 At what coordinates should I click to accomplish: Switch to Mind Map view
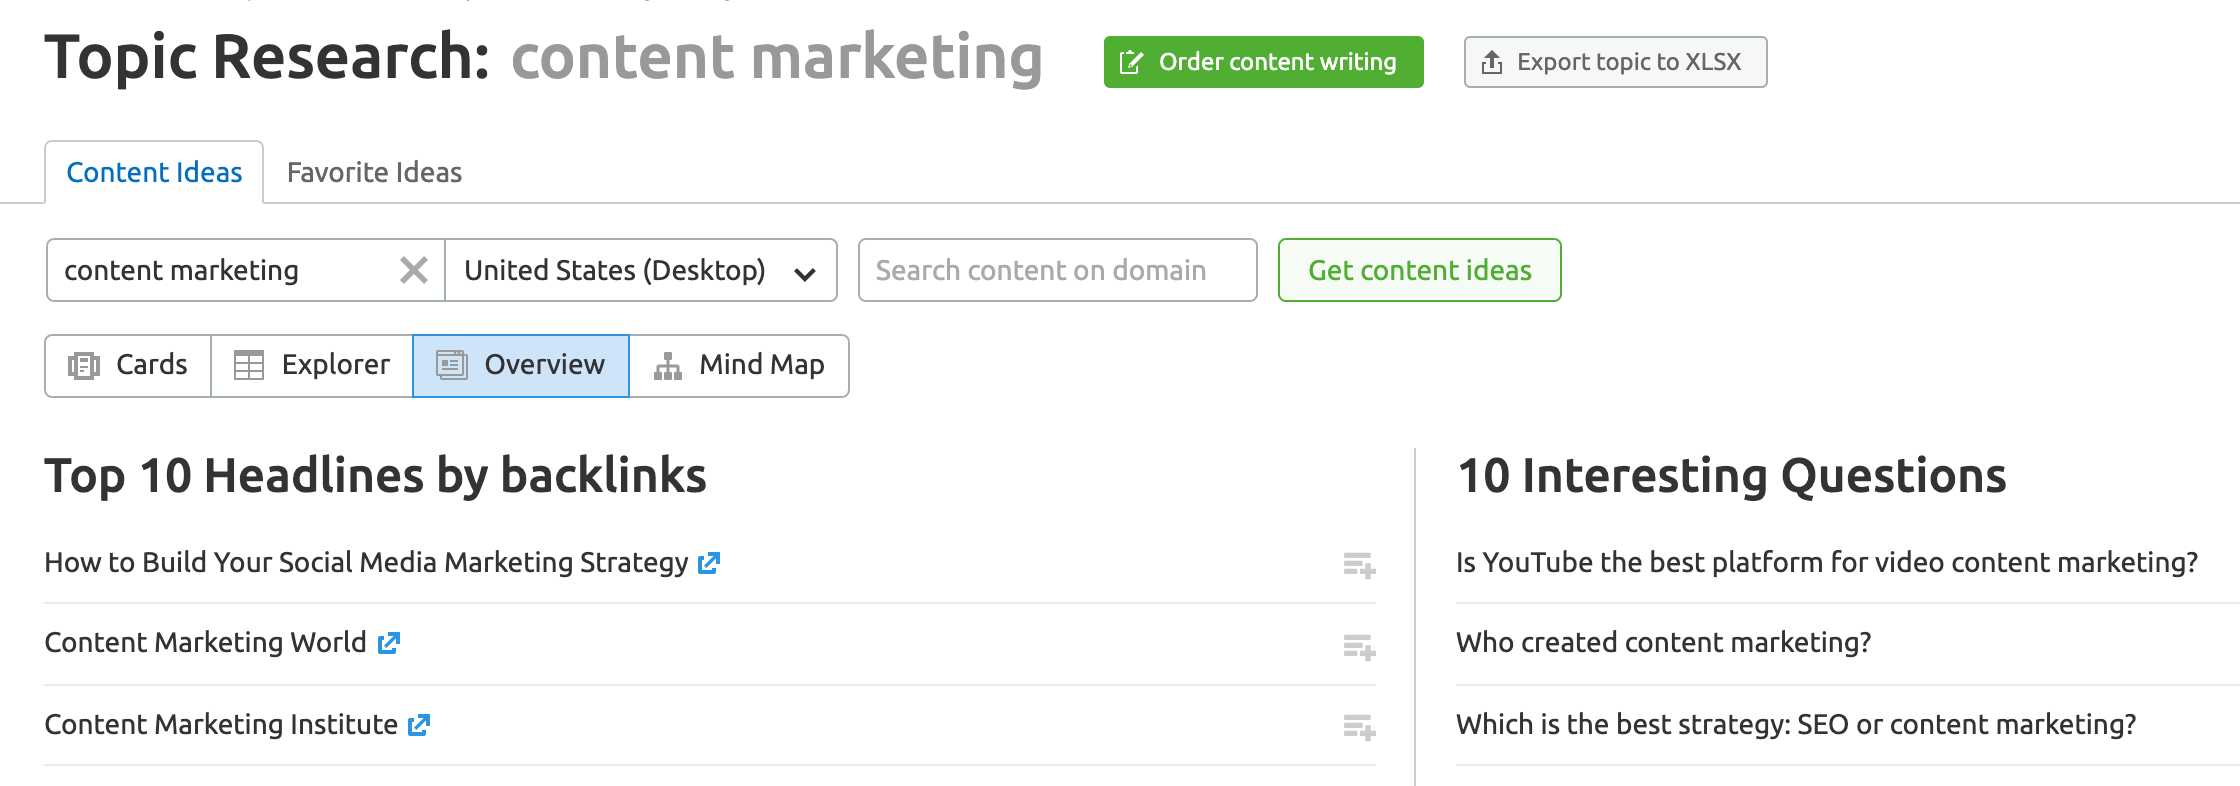pos(739,365)
